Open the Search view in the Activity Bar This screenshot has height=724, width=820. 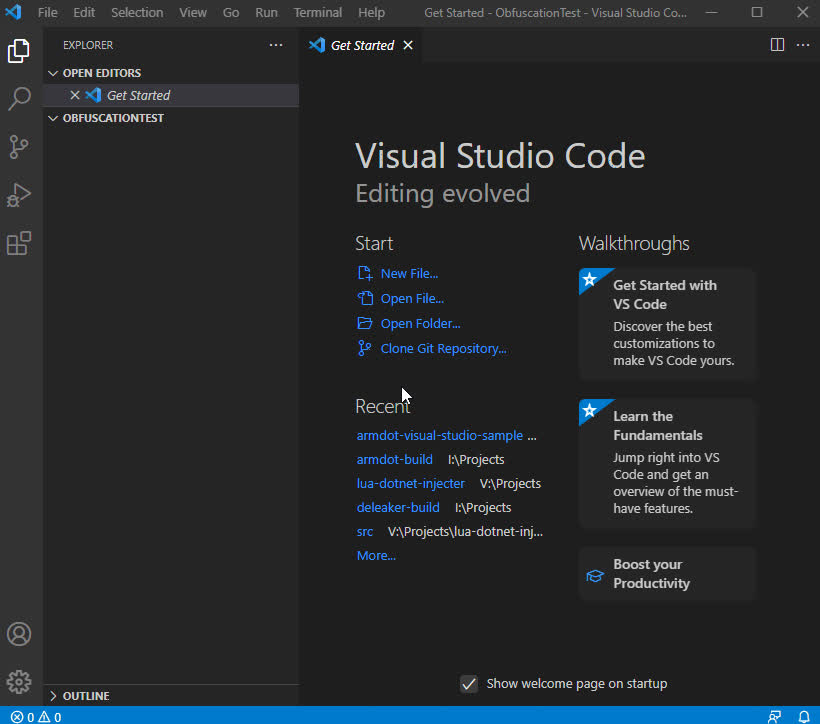(20, 98)
